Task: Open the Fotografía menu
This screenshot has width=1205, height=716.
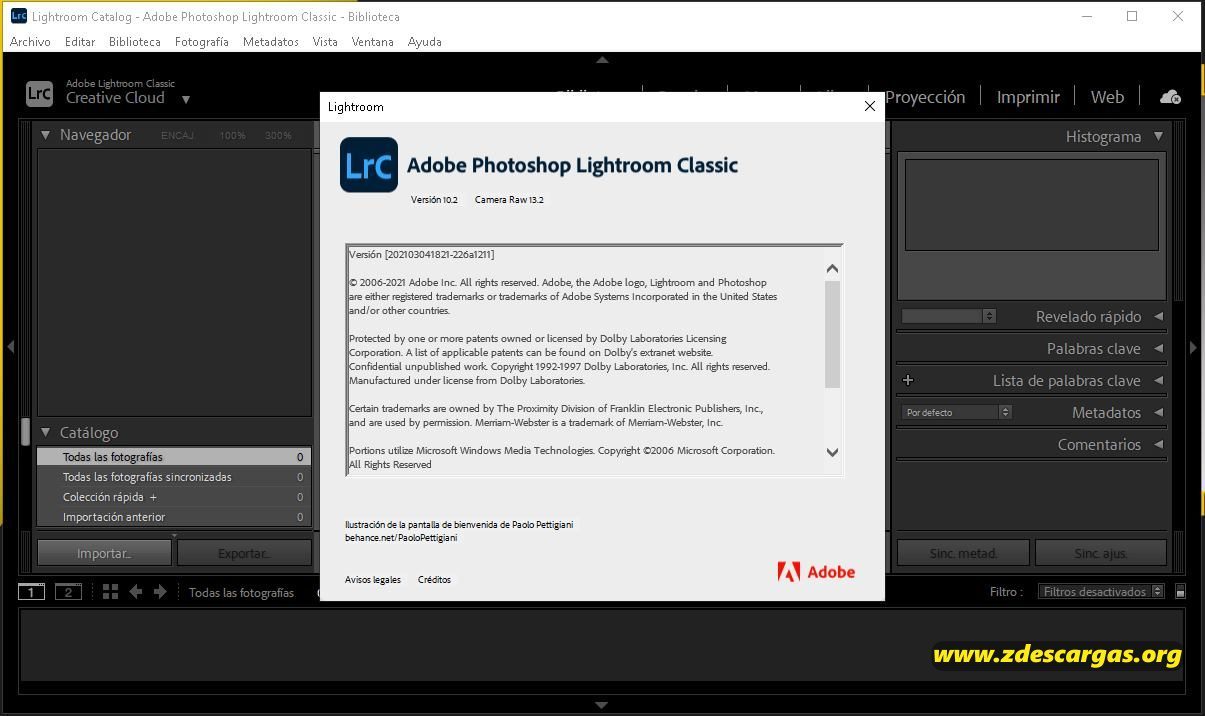Action: pyautogui.click(x=202, y=42)
